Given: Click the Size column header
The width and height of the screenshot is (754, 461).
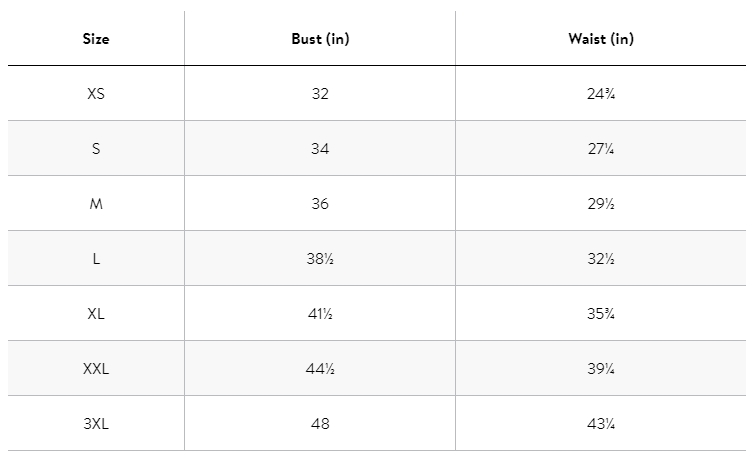Looking at the screenshot, I should point(96,39).
